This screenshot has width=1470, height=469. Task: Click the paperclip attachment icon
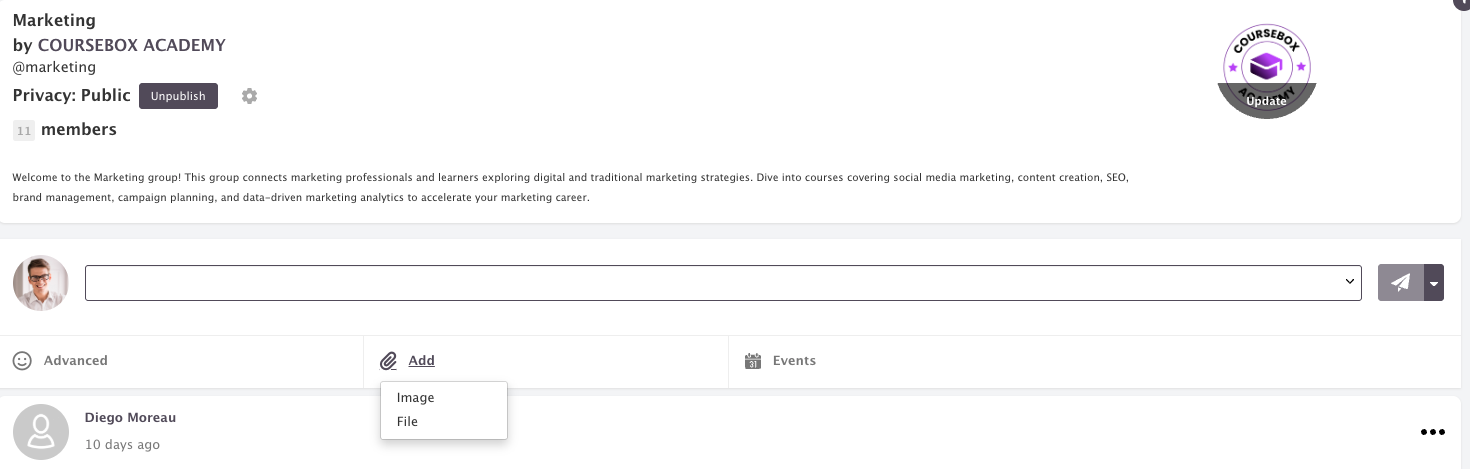pos(389,361)
